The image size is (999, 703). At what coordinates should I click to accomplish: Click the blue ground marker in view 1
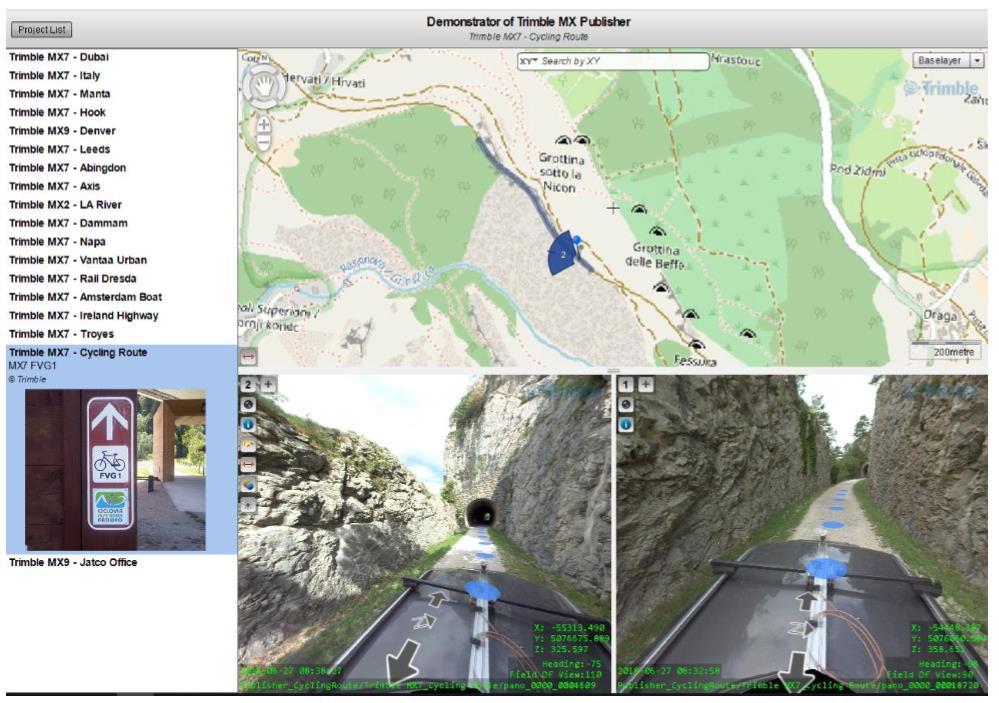coord(826,567)
